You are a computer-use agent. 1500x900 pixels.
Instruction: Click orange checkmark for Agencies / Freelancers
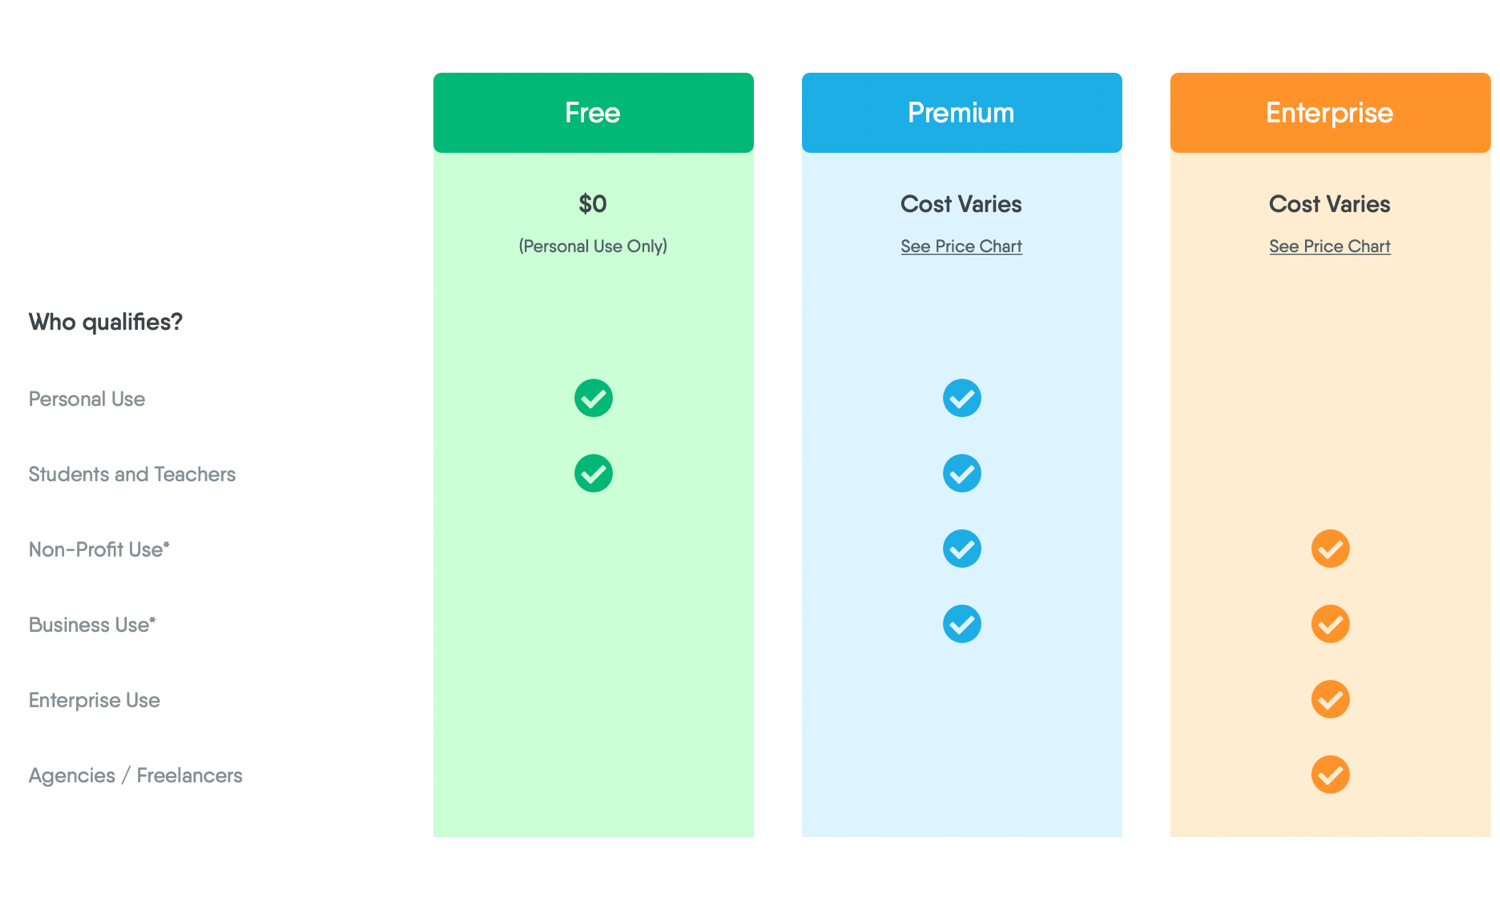[x=1330, y=775]
